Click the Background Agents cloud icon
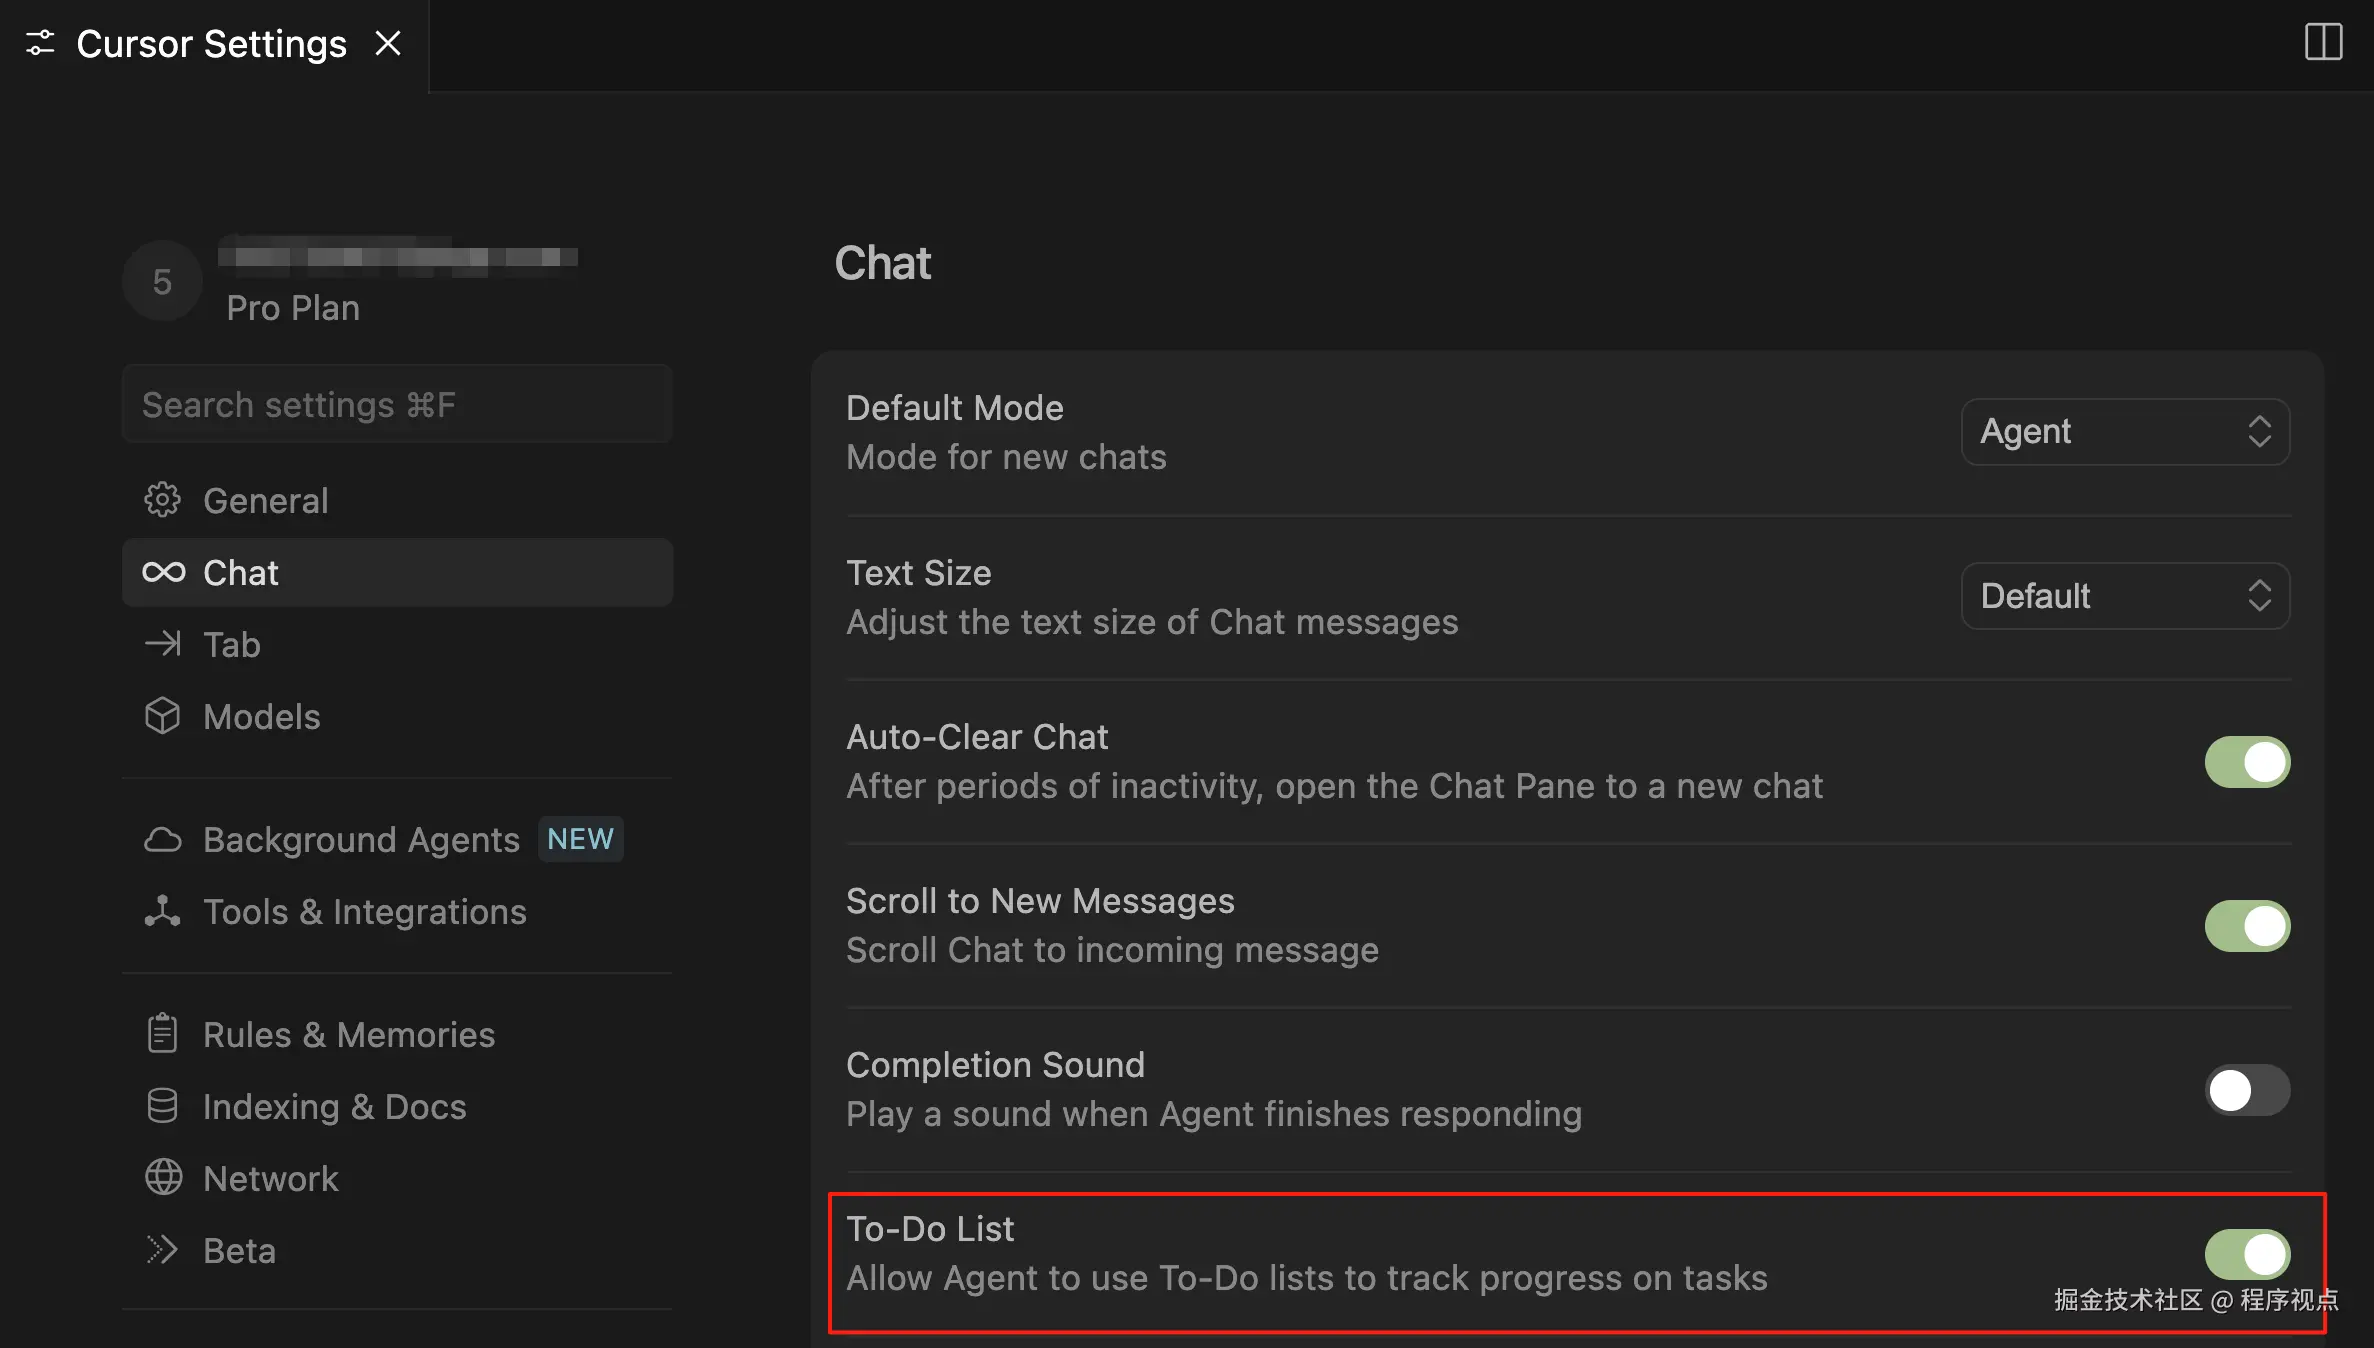The height and width of the screenshot is (1348, 2374). pyautogui.click(x=162, y=840)
